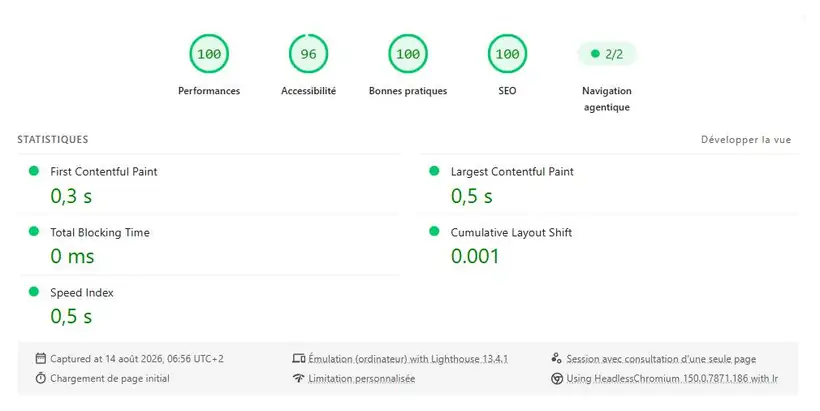This screenshot has width=820, height=411.
Task: Click the stopwatch icon beside Chargement de page initial
Action: pos(40,378)
